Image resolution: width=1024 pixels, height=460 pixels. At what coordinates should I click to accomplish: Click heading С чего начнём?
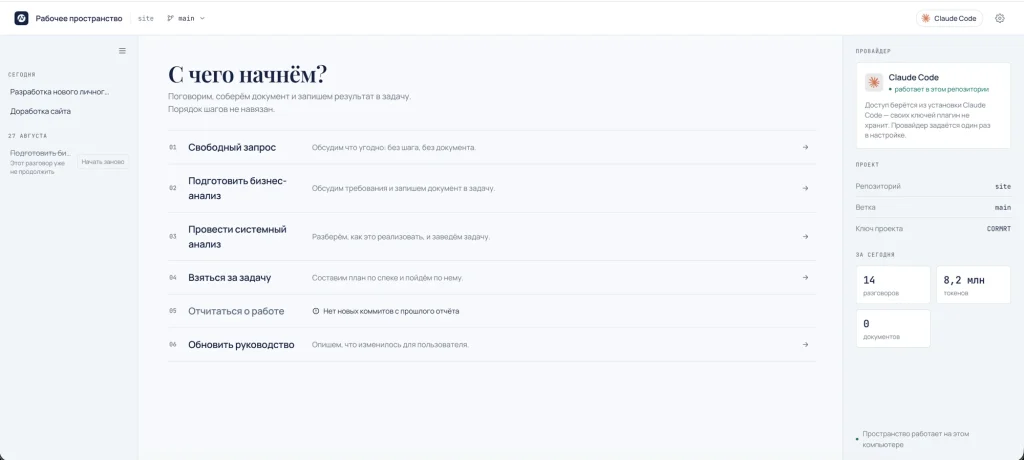(x=247, y=74)
